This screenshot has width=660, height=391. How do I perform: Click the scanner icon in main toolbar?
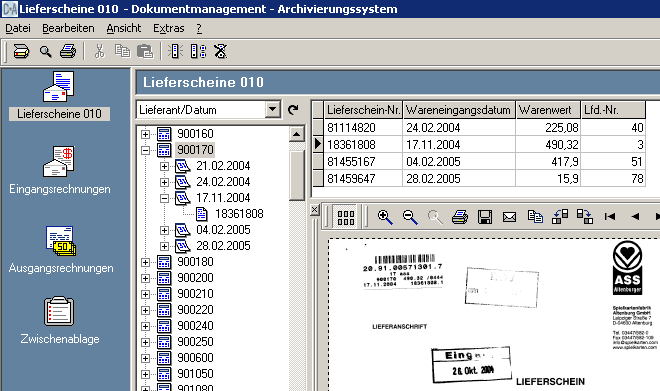click(21, 51)
